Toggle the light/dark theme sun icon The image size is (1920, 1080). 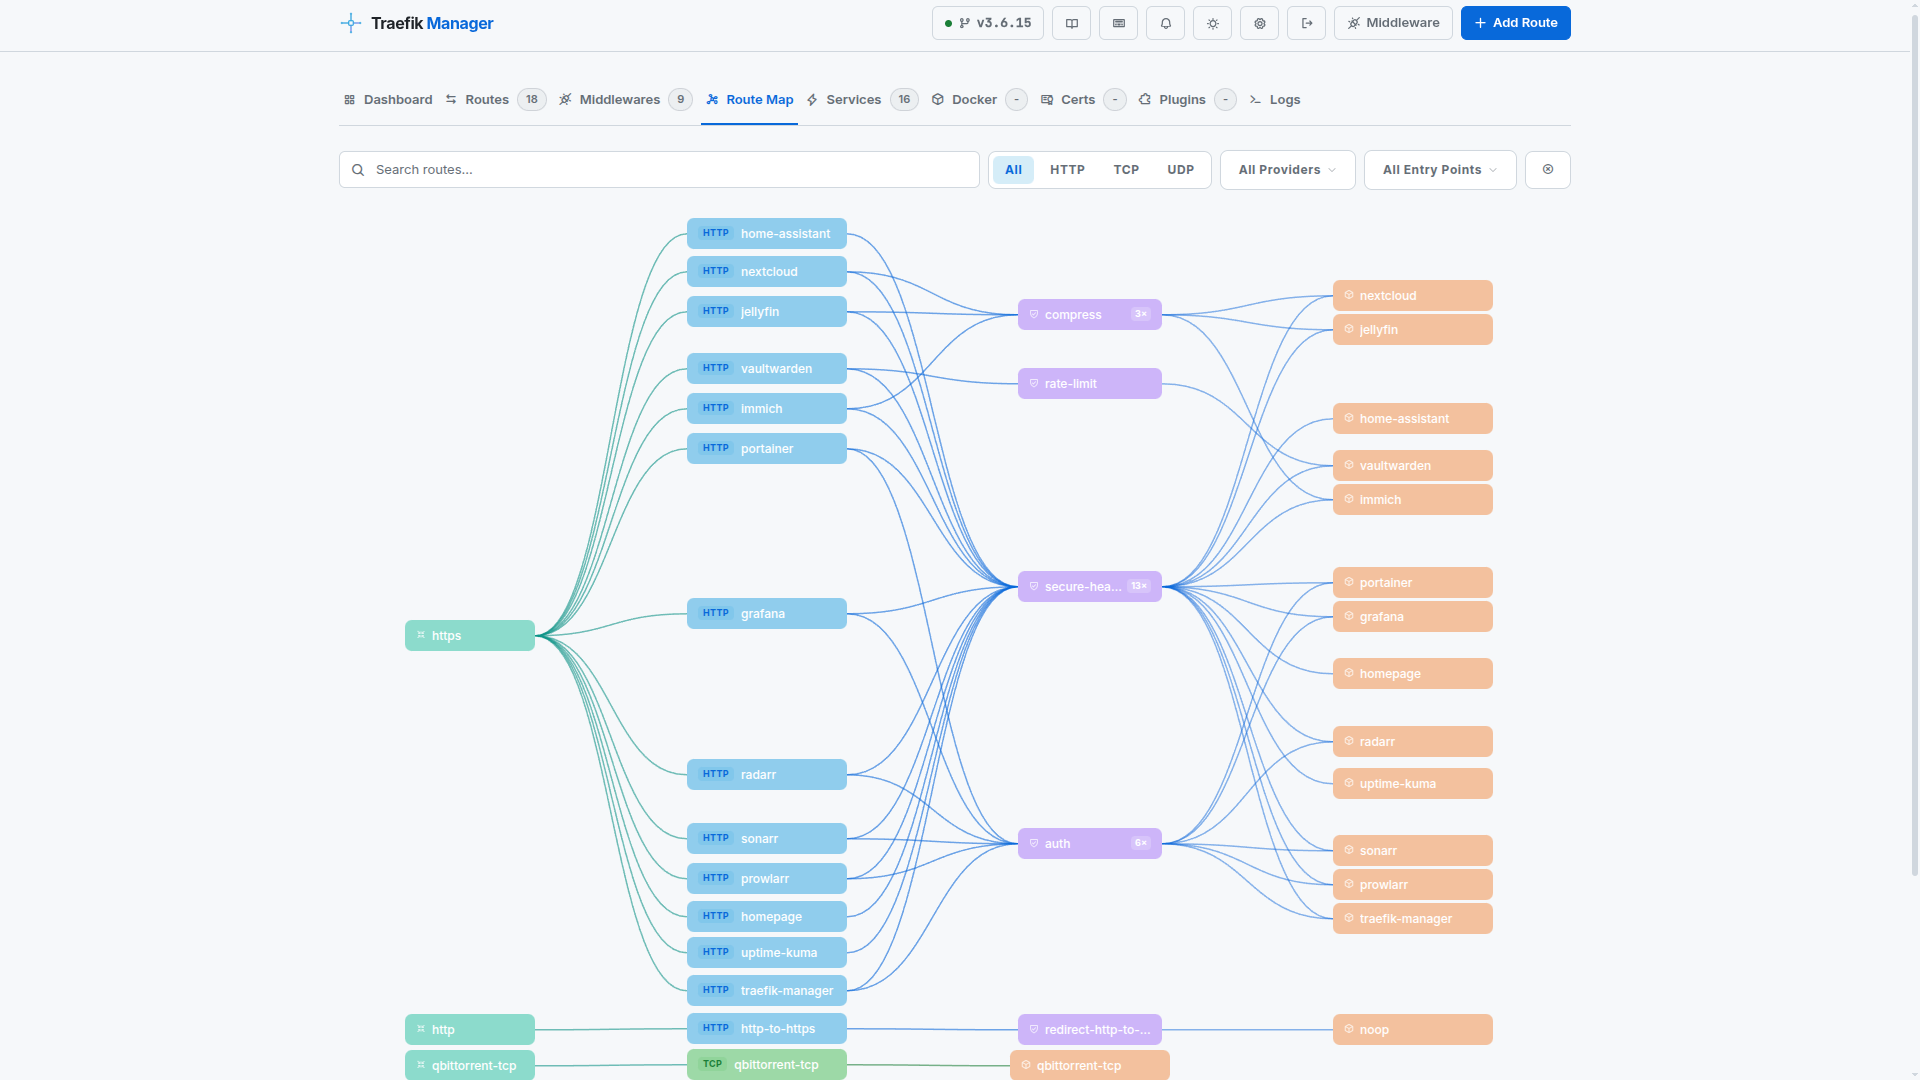(x=1213, y=23)
